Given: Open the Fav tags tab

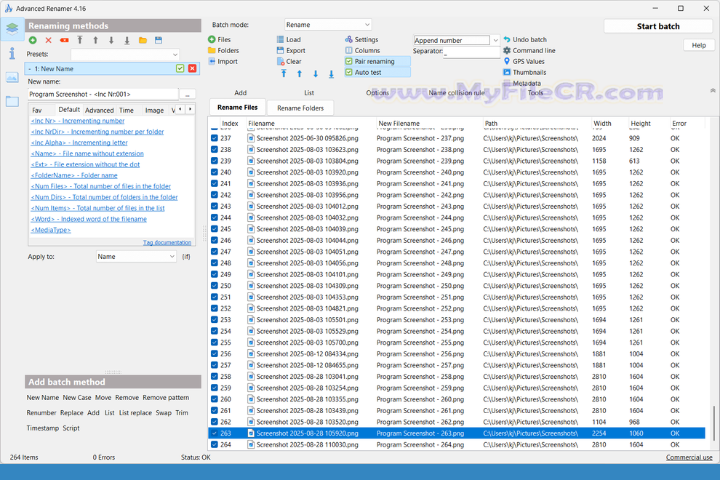Looking at the screenshot, I should point(37,110).
